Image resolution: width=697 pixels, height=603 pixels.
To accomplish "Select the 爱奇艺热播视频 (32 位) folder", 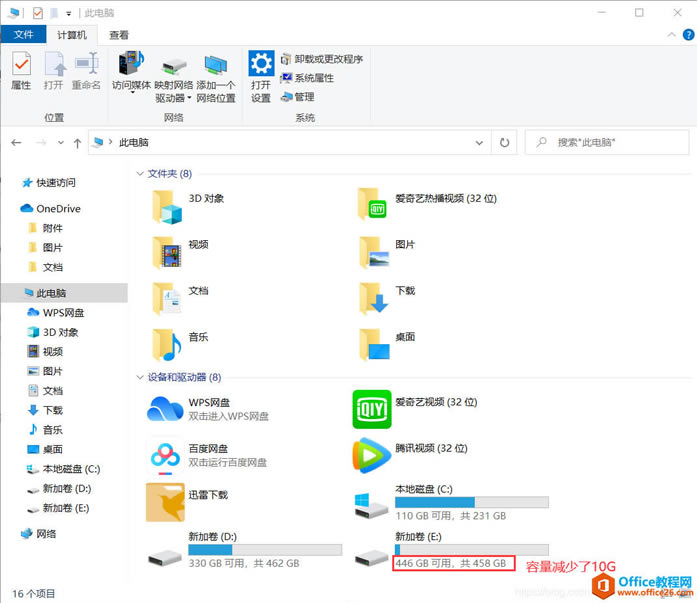I will pos(428,205).
